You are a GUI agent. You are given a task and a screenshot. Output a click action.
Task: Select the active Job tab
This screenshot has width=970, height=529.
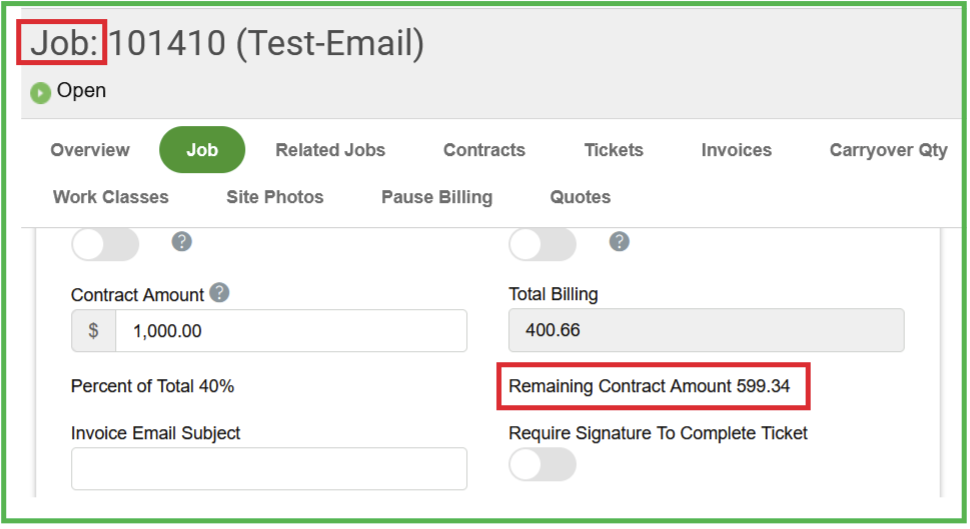click(x=202, y=150)
